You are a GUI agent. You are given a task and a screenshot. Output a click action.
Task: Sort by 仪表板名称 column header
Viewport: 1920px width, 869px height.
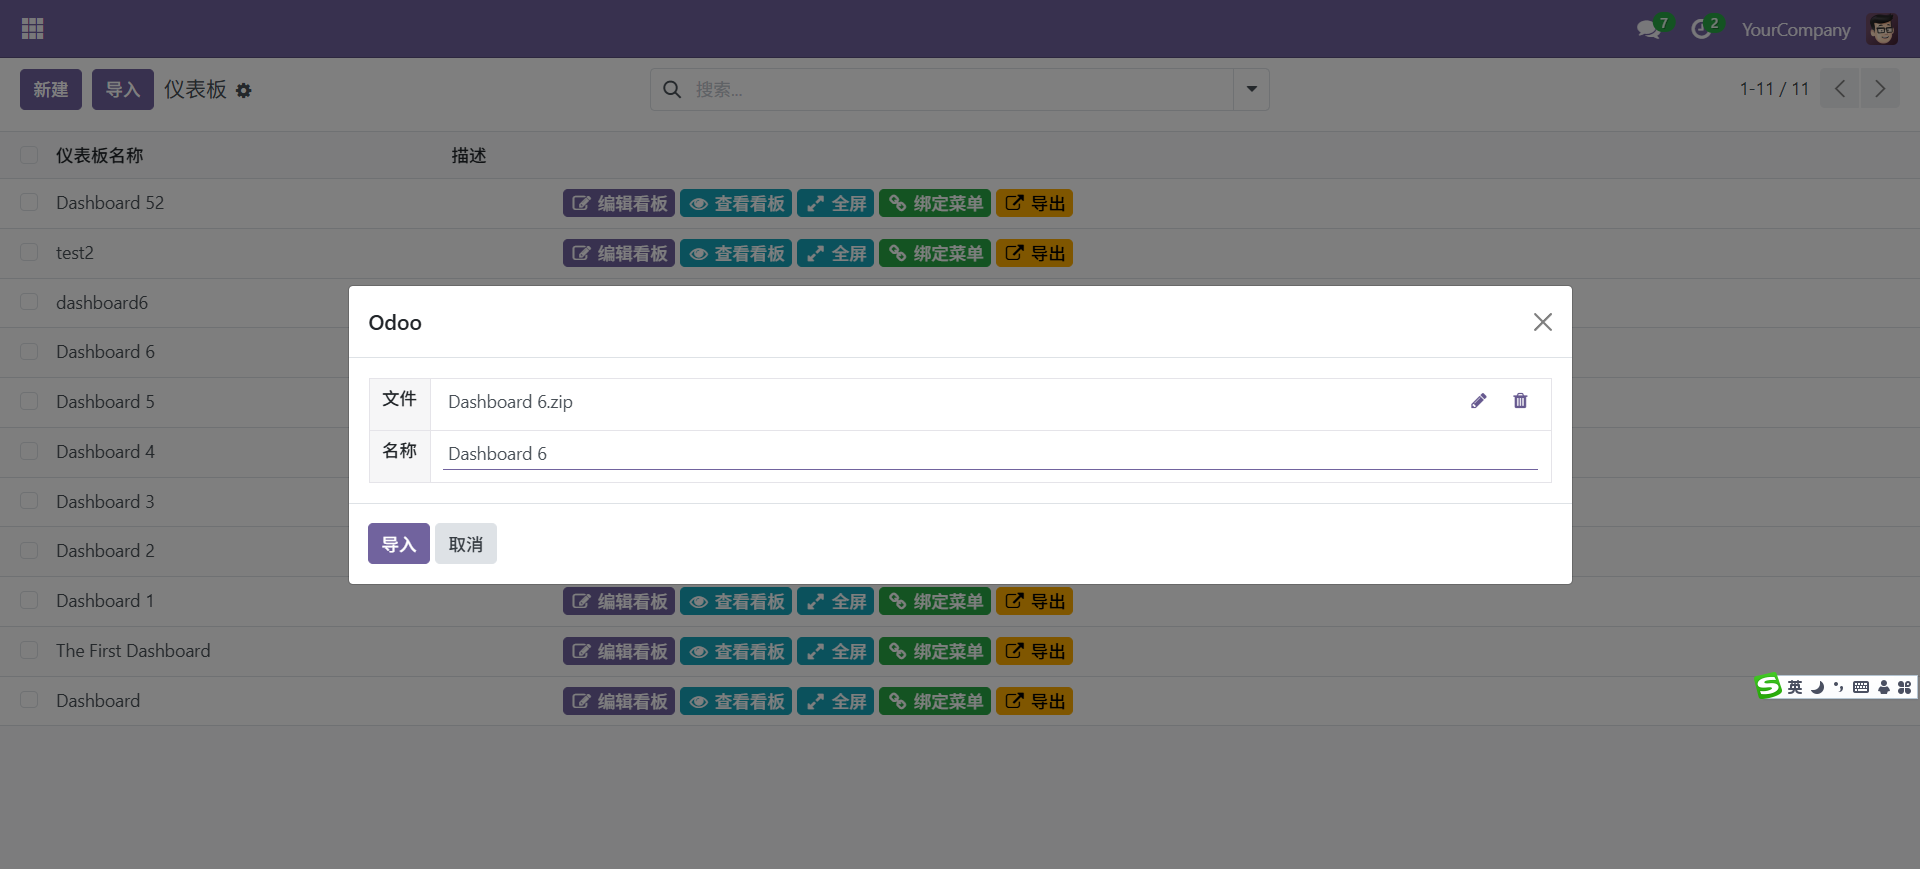(99, 155)
